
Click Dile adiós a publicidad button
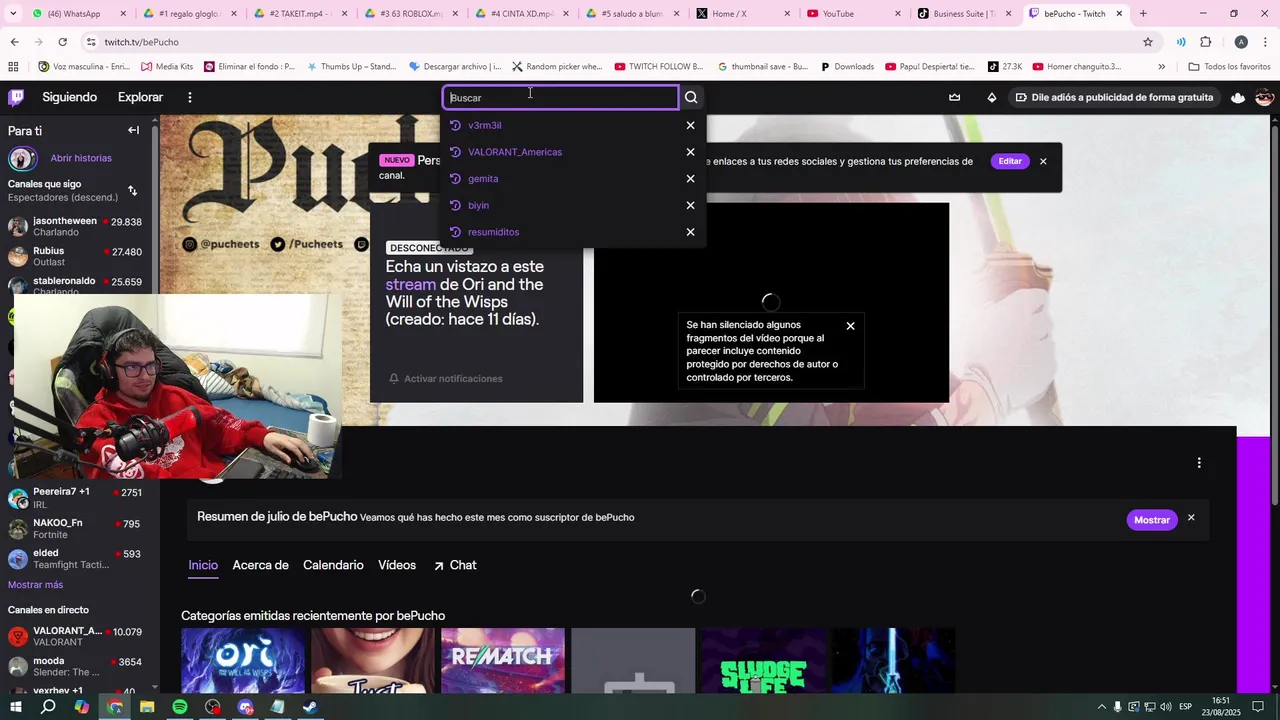coord(1115,97)
